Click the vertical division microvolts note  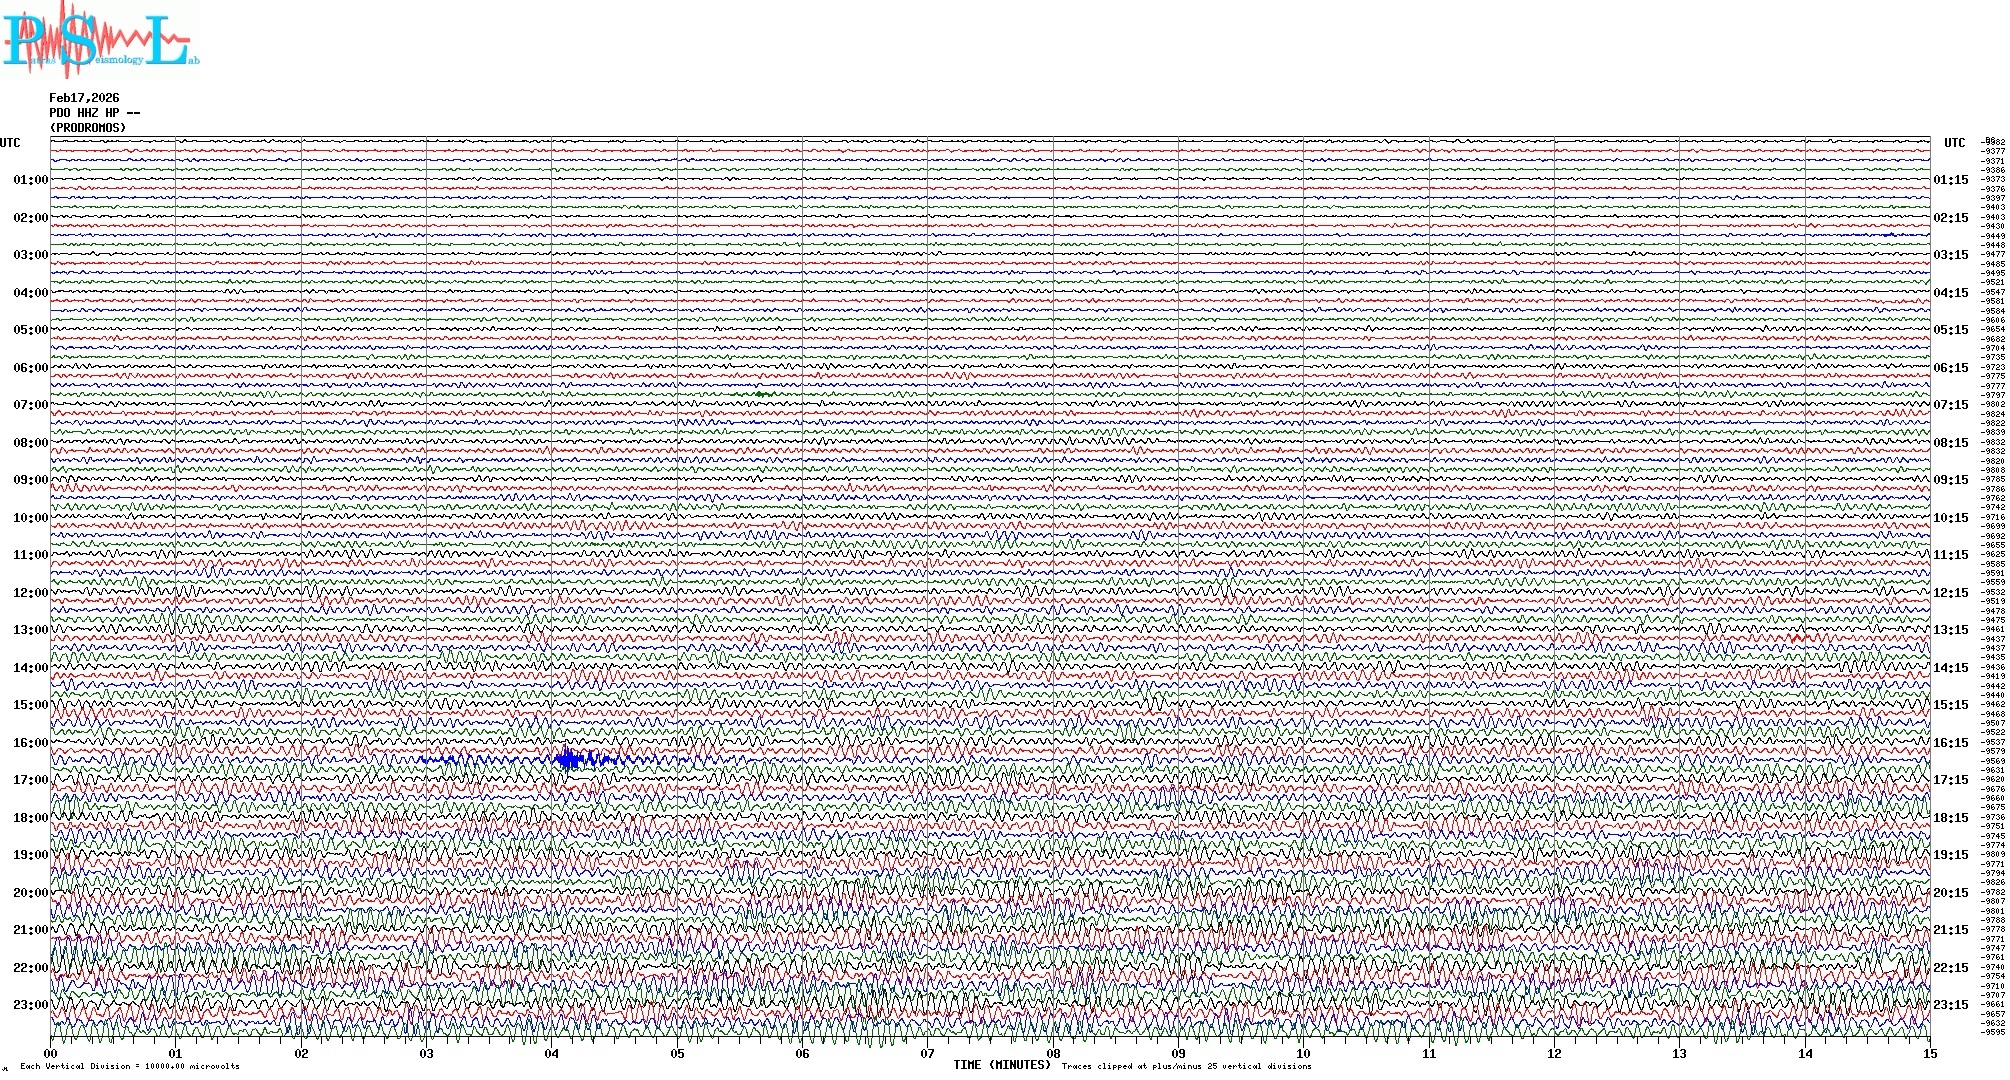pyautogui.click(x=130, y=1066)
